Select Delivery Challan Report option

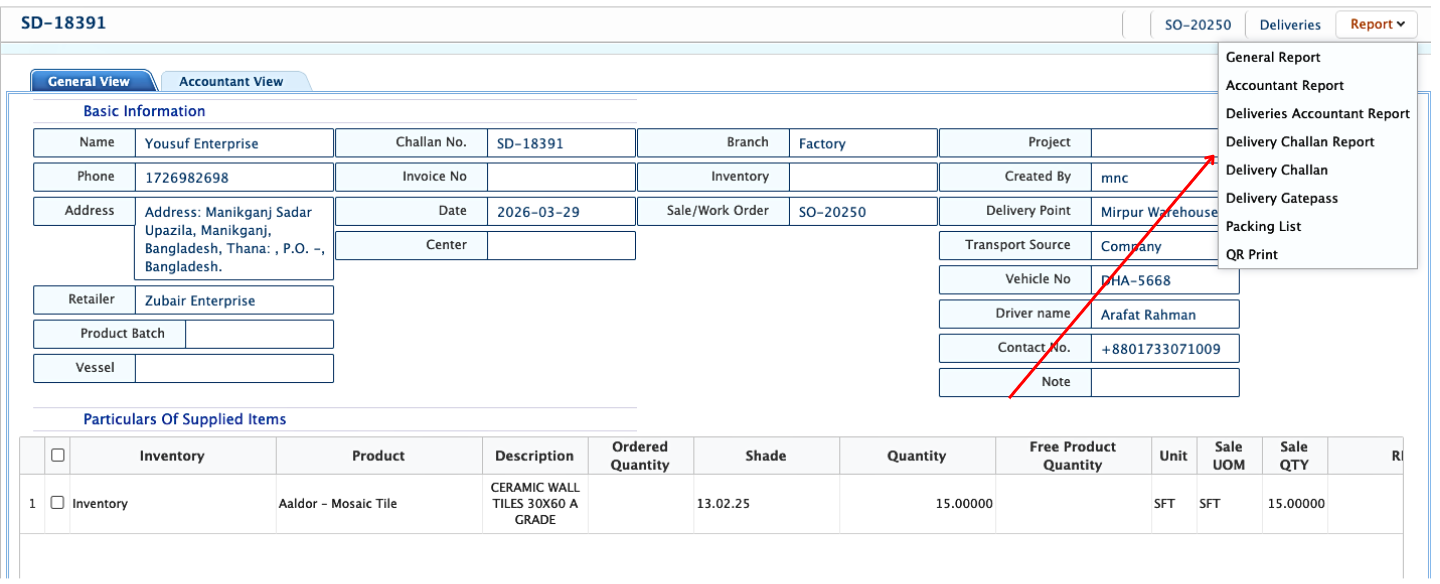pyautogui.click(x=1299, y=142)
